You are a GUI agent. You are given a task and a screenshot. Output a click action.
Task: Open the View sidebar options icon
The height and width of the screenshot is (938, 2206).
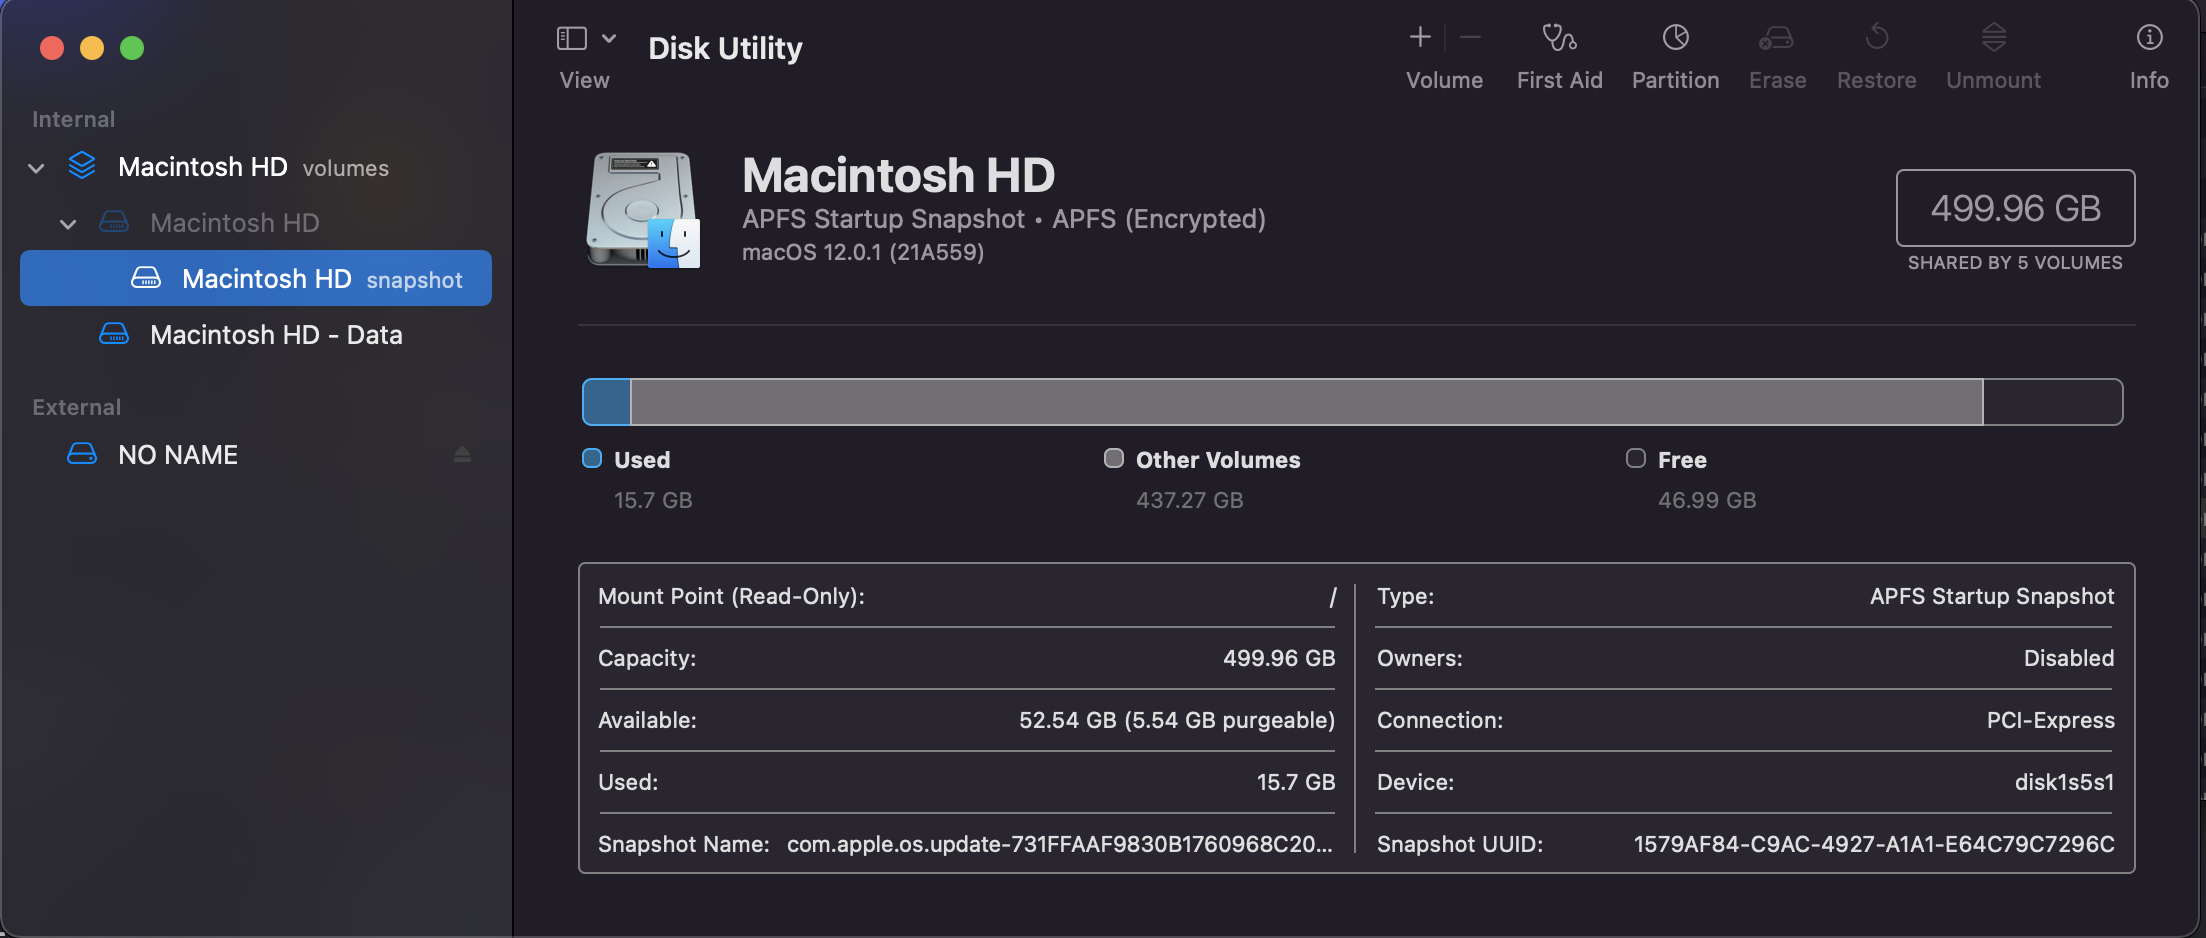coord(571,38)
